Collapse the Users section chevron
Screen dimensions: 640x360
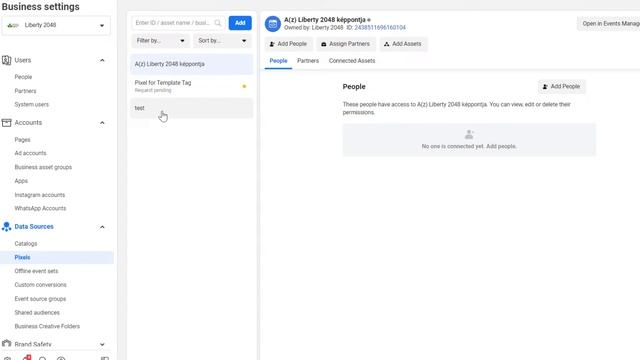pyautogui.click(x=102, y=60)
